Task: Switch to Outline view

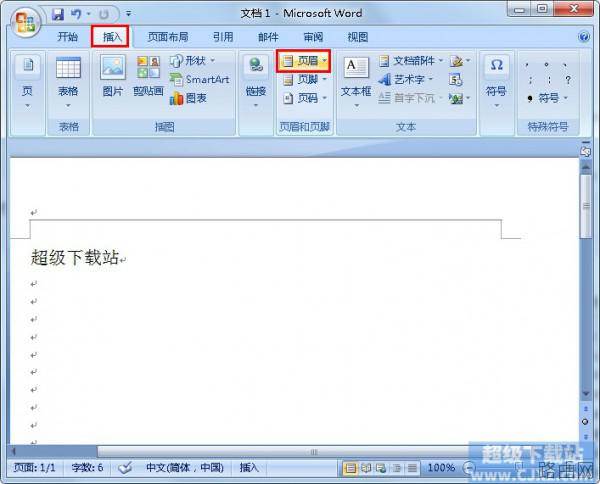Action: [396, 468]
